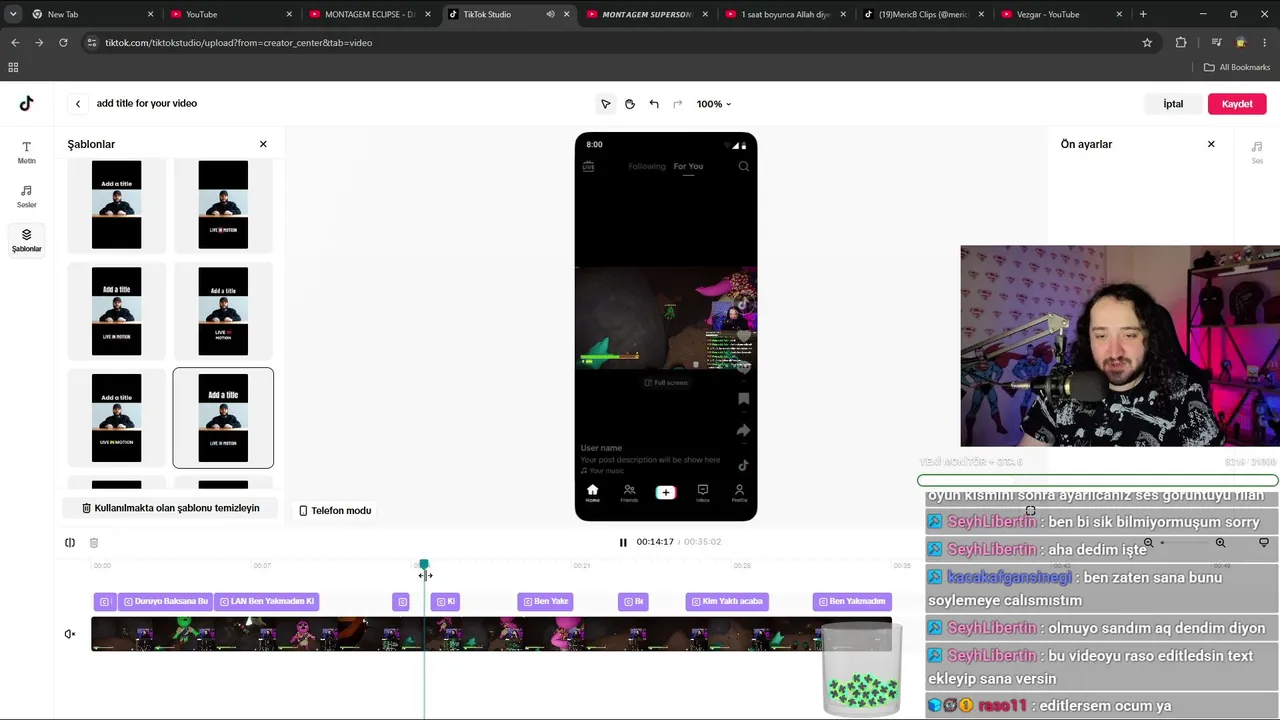Close the Ön ayarlar panel
This screenshot has width=1280, height=720.
coord(1211,144)
